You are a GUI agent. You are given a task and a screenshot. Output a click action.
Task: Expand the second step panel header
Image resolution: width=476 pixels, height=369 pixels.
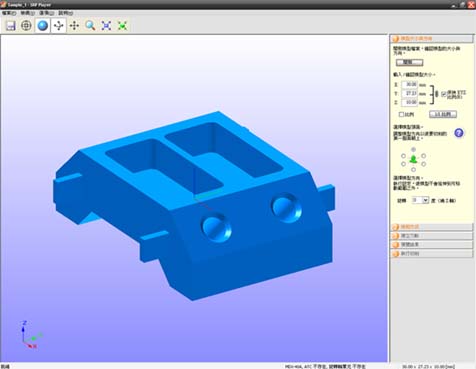coord(431,227)
